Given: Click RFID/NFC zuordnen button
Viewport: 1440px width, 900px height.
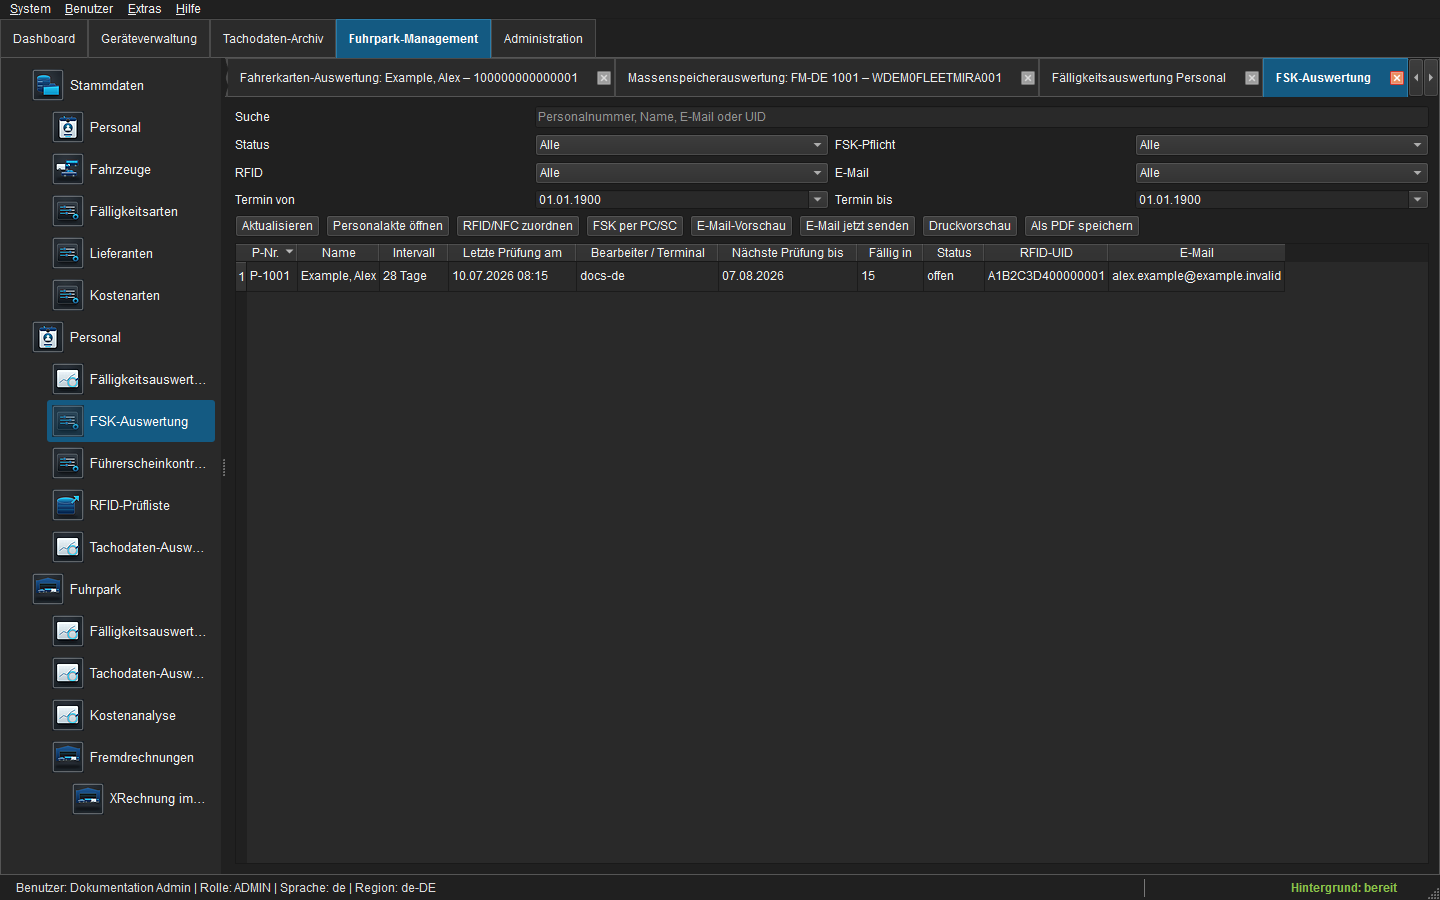Looking at the screenshot, I should (518, 226).
